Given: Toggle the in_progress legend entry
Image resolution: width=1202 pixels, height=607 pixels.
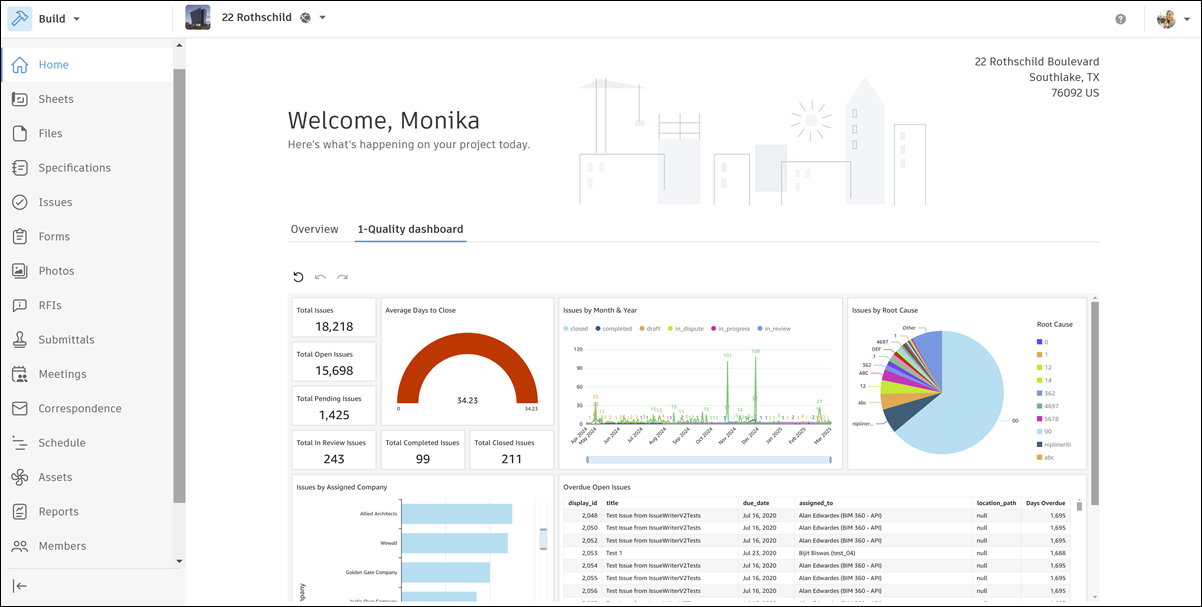Looking at the screenshot, I should pyautogui.click(x=732, y=328).
